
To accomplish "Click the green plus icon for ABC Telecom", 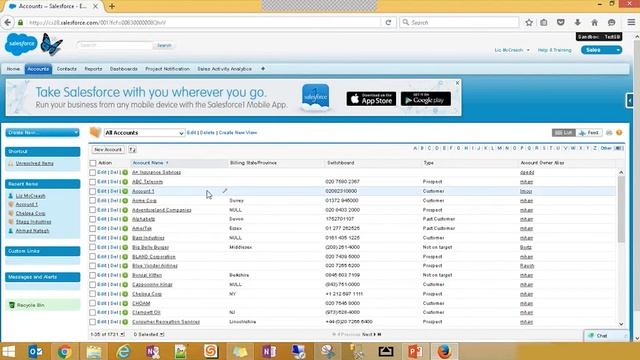I will [x=125, y=182].
